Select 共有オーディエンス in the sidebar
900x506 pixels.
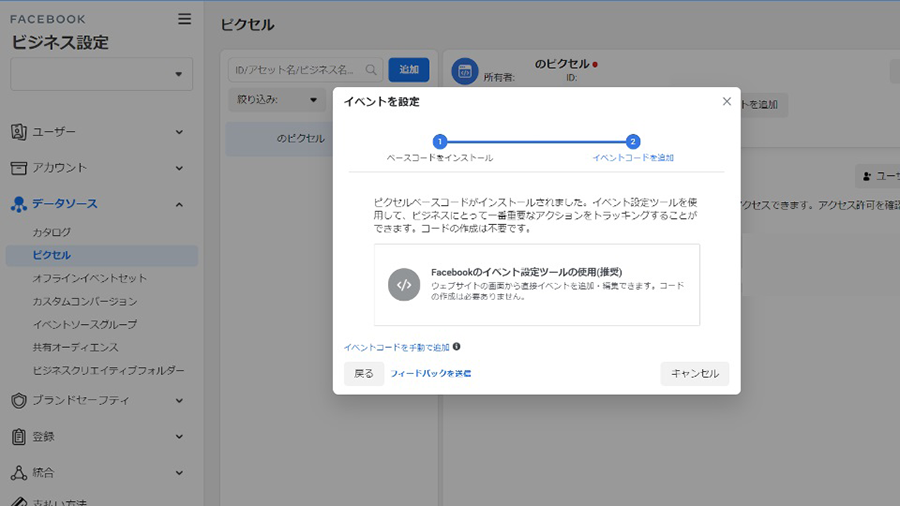75,347
